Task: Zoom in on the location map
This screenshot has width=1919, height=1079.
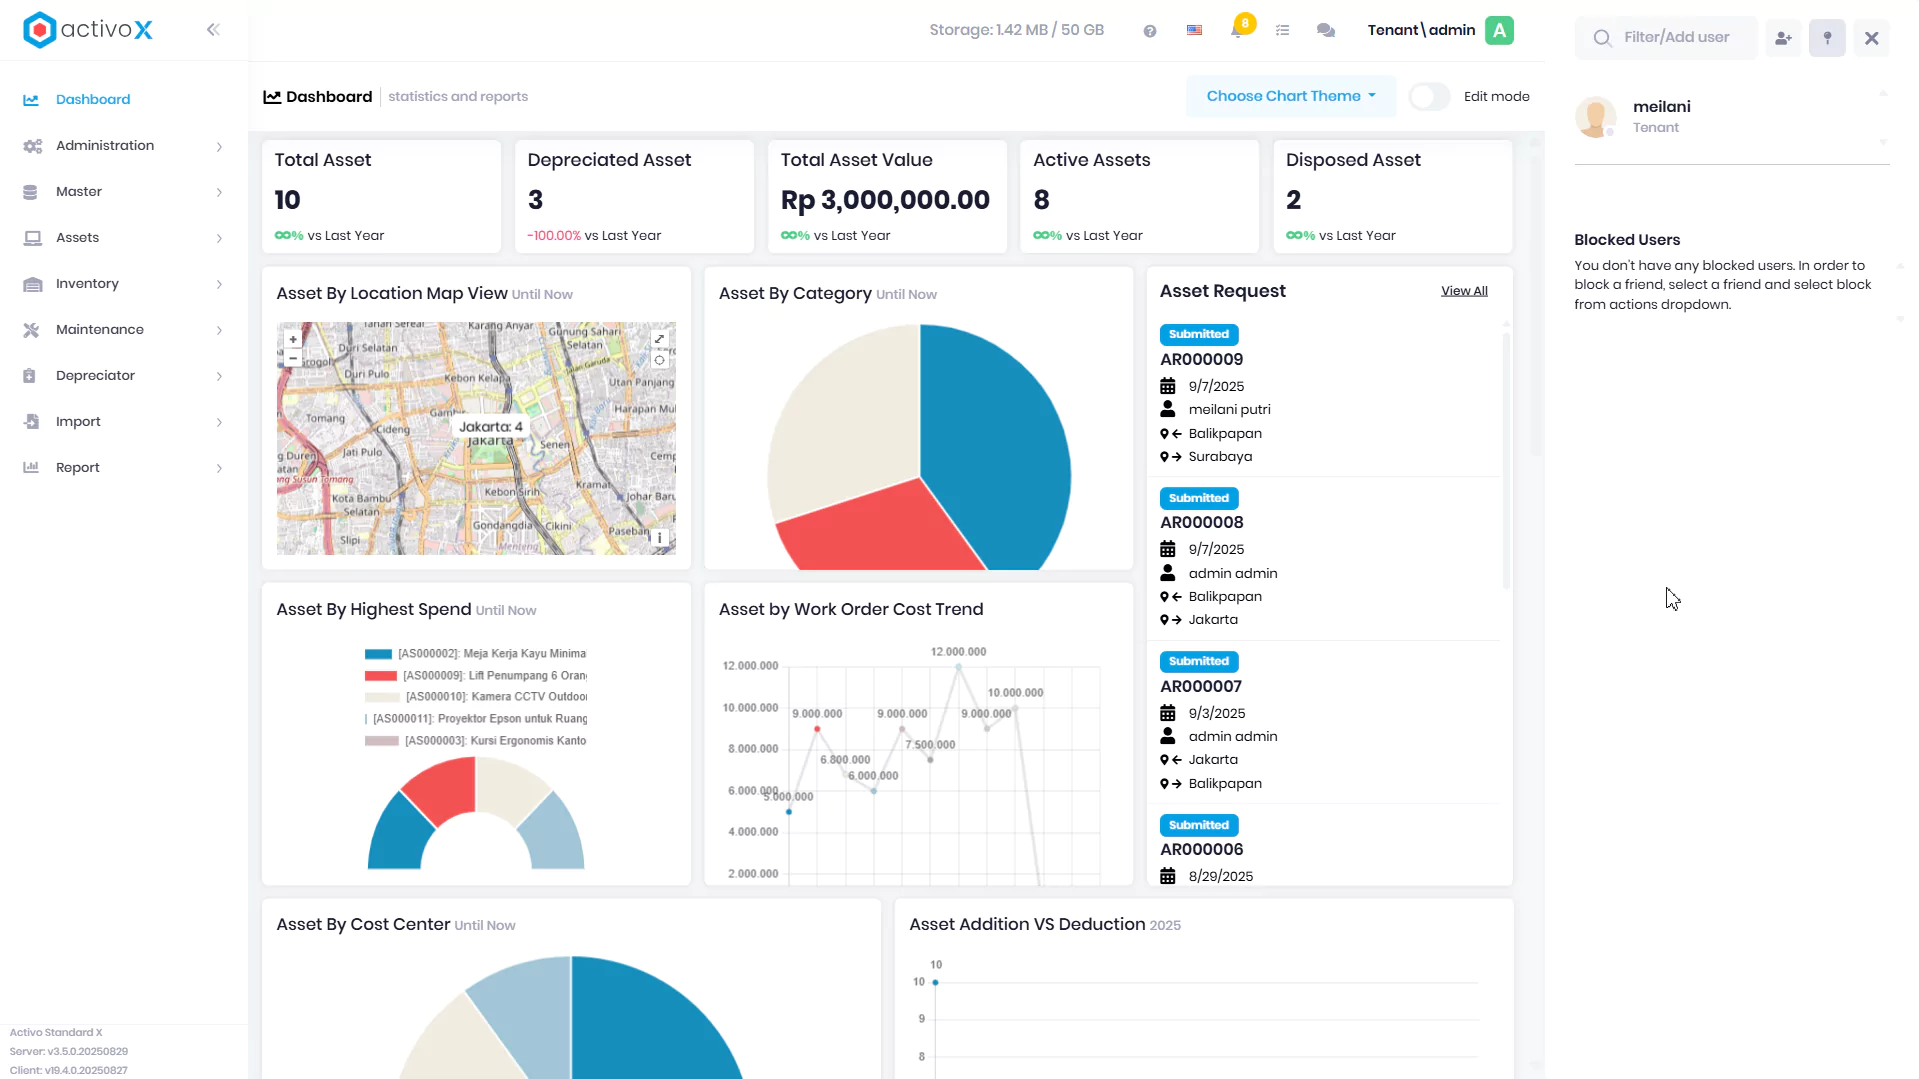Action: coord(293,340)
